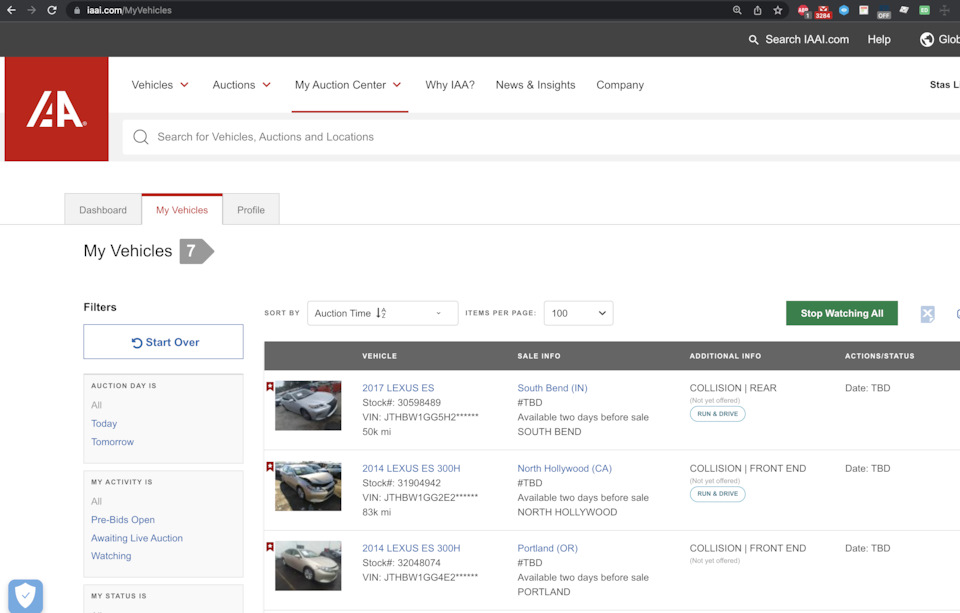
Task: Open 2014 LEXUS ES 300H Stock# 31904942 link
Action: (411, 468)
